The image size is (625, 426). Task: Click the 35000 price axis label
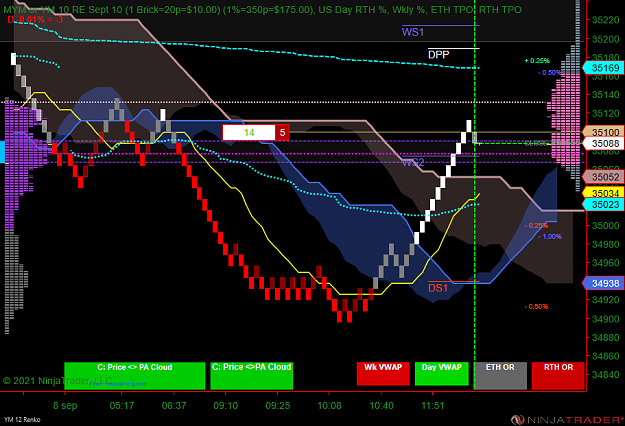click(x=606, y=226)
